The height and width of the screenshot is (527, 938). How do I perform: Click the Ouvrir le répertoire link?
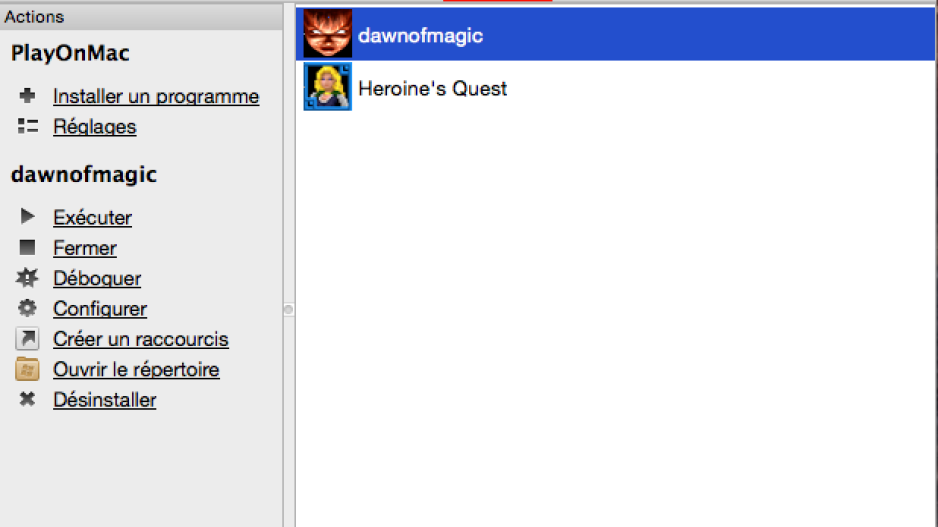pos(136,370)
